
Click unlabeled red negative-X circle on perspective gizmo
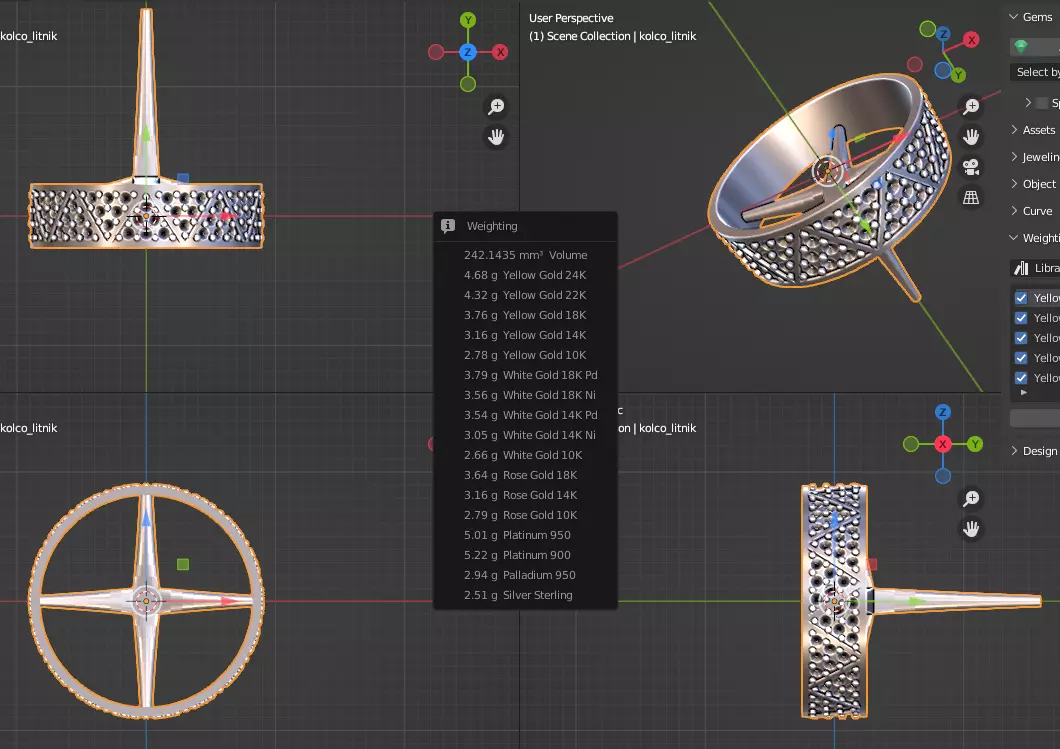click(x=915, y=64)
